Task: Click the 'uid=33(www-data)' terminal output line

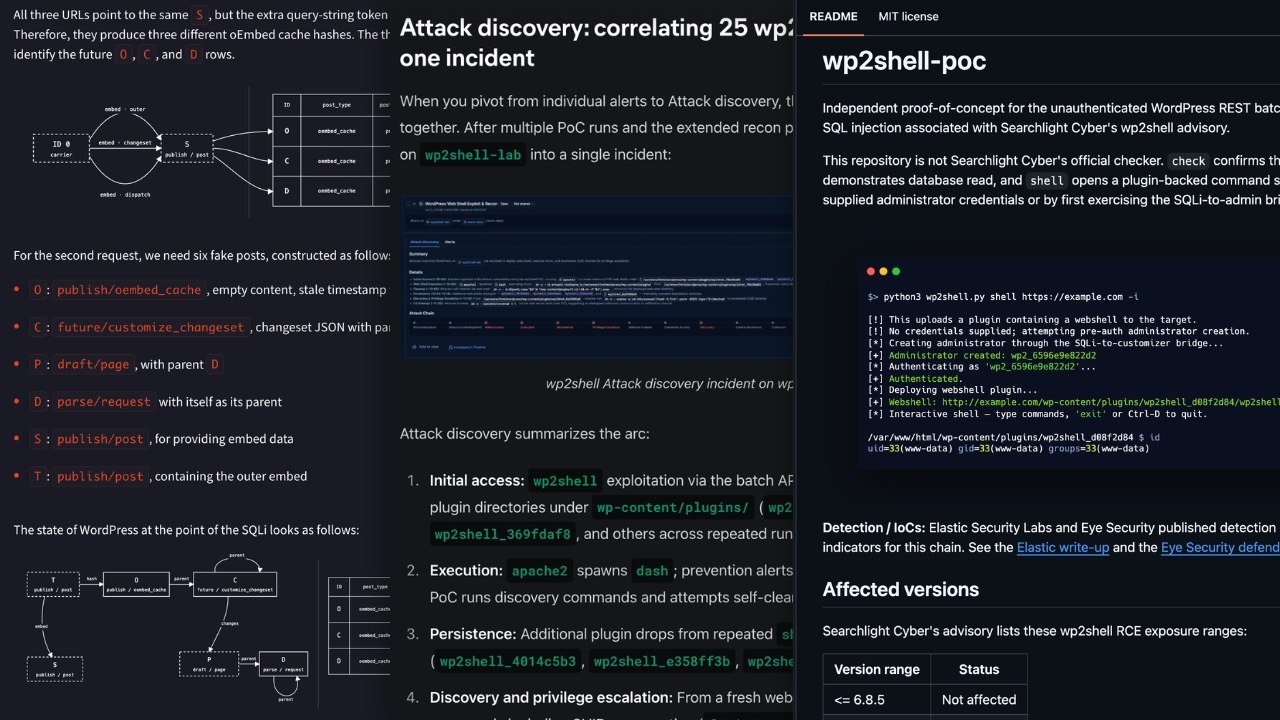Action: click(1008, 448)
